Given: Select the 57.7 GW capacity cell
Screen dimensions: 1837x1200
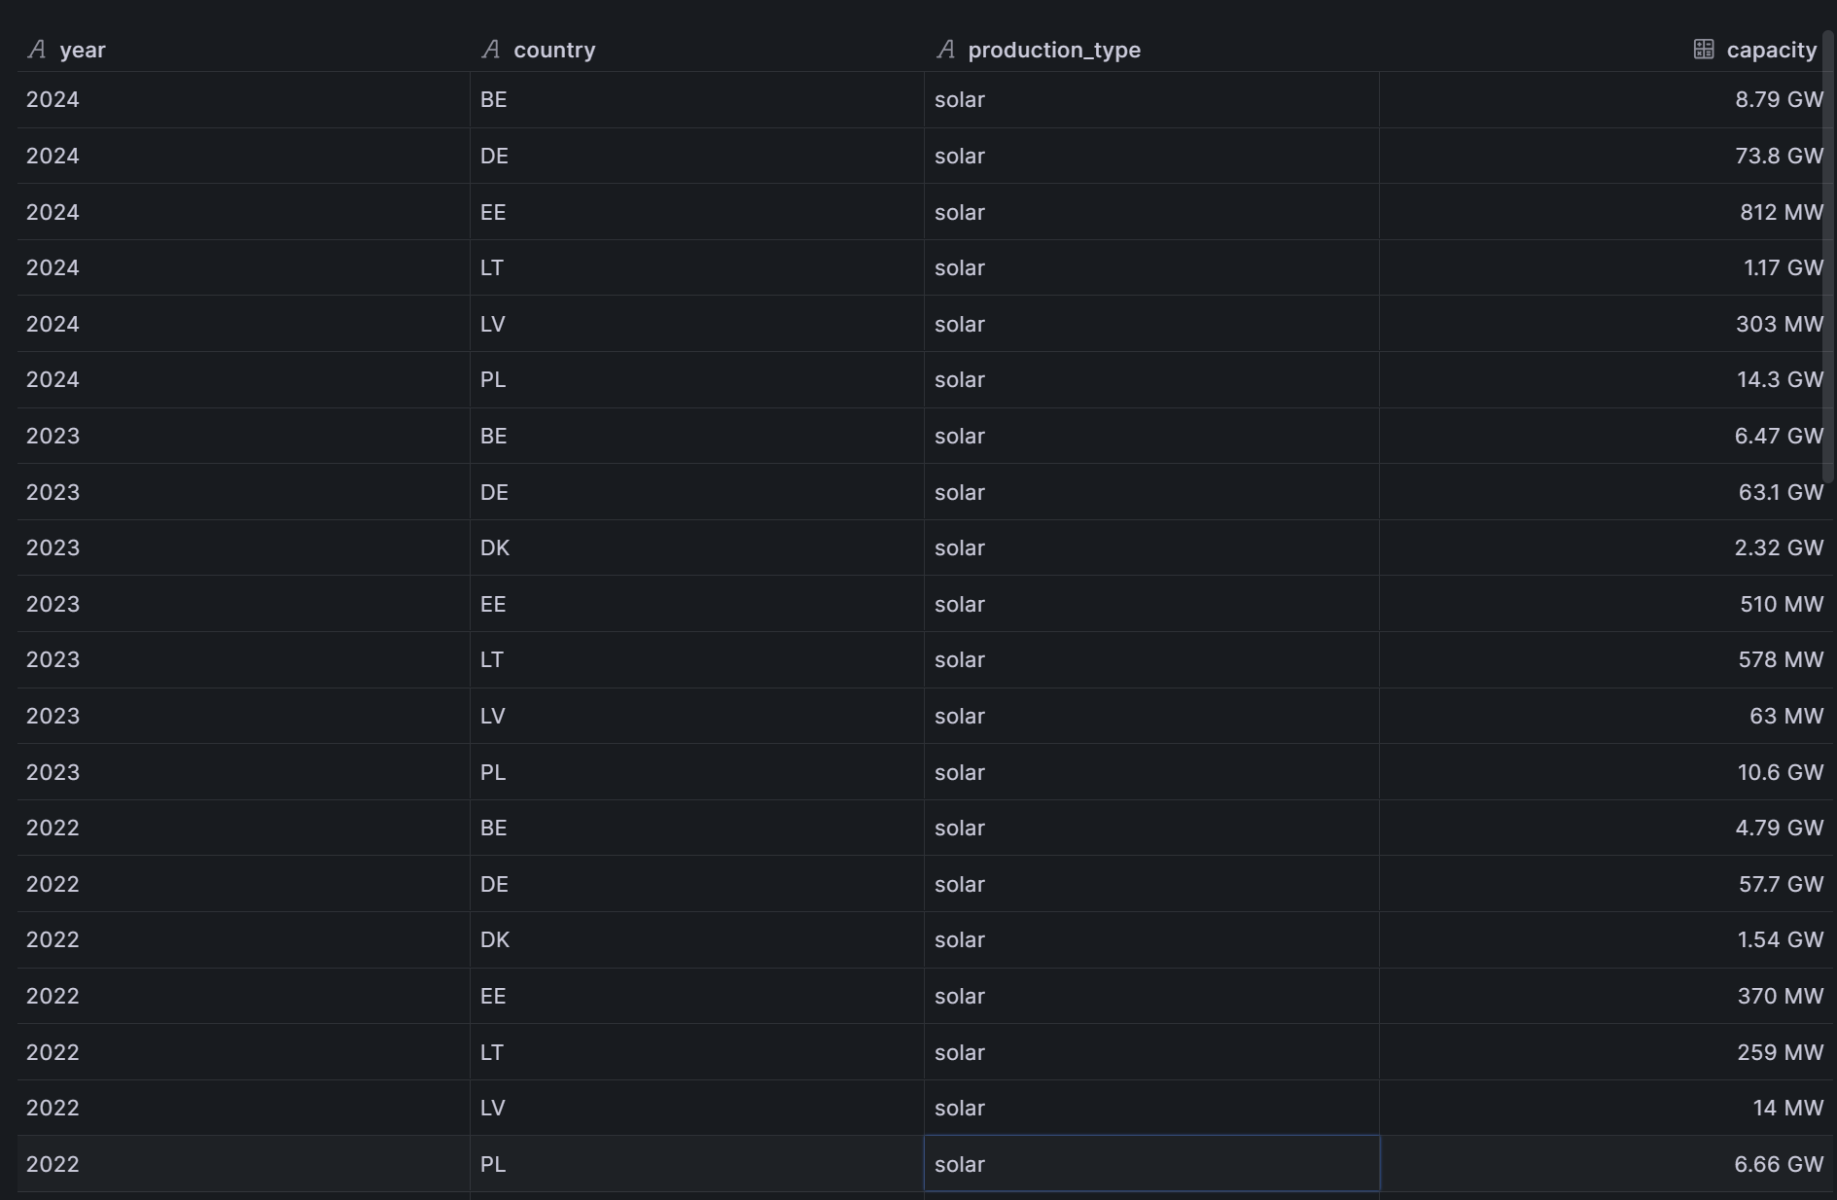Looking at the screenshot, I should [x=1780, y=884].
